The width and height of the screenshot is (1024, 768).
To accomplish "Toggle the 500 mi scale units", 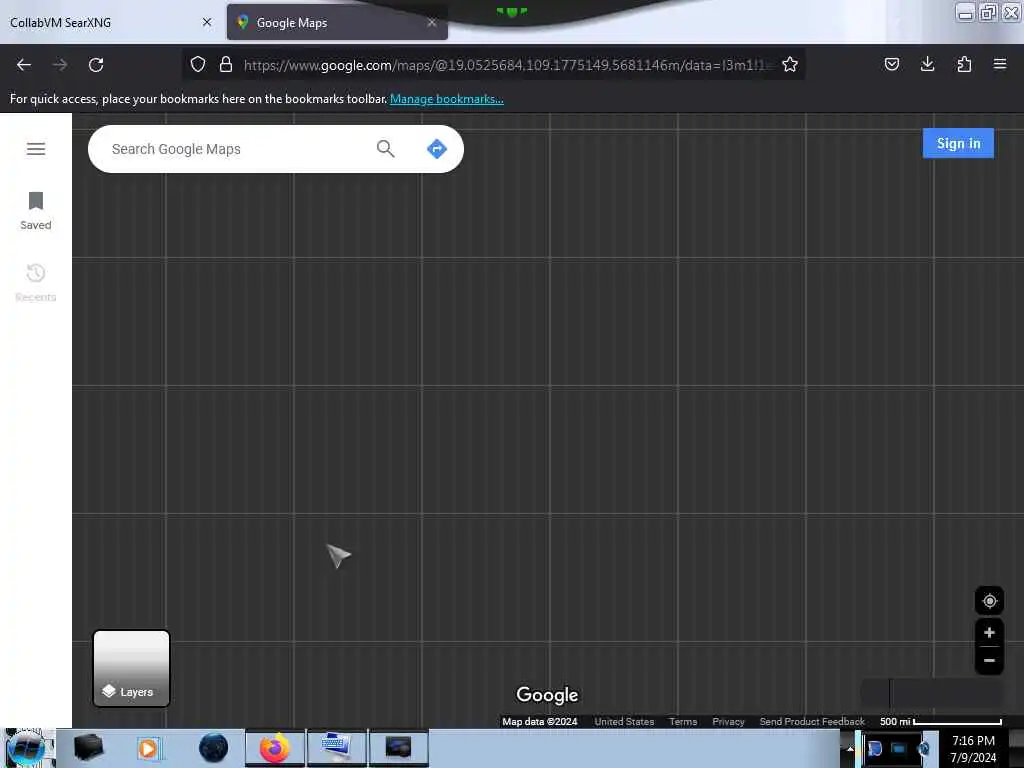I will click(x=940, y=722).
